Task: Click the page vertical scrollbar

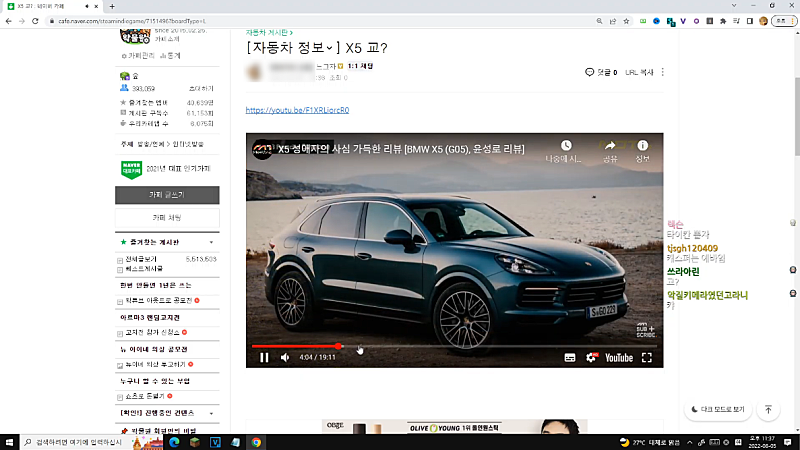Action: pyautogui.click(x=797, y=117)
